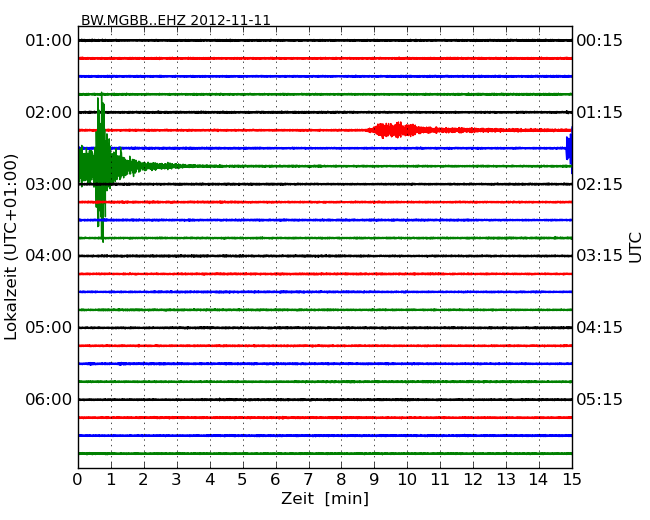Screen dimensions: 650x520
Task: Click the 10 tick on the minute axis
Action: click(407, 479)
